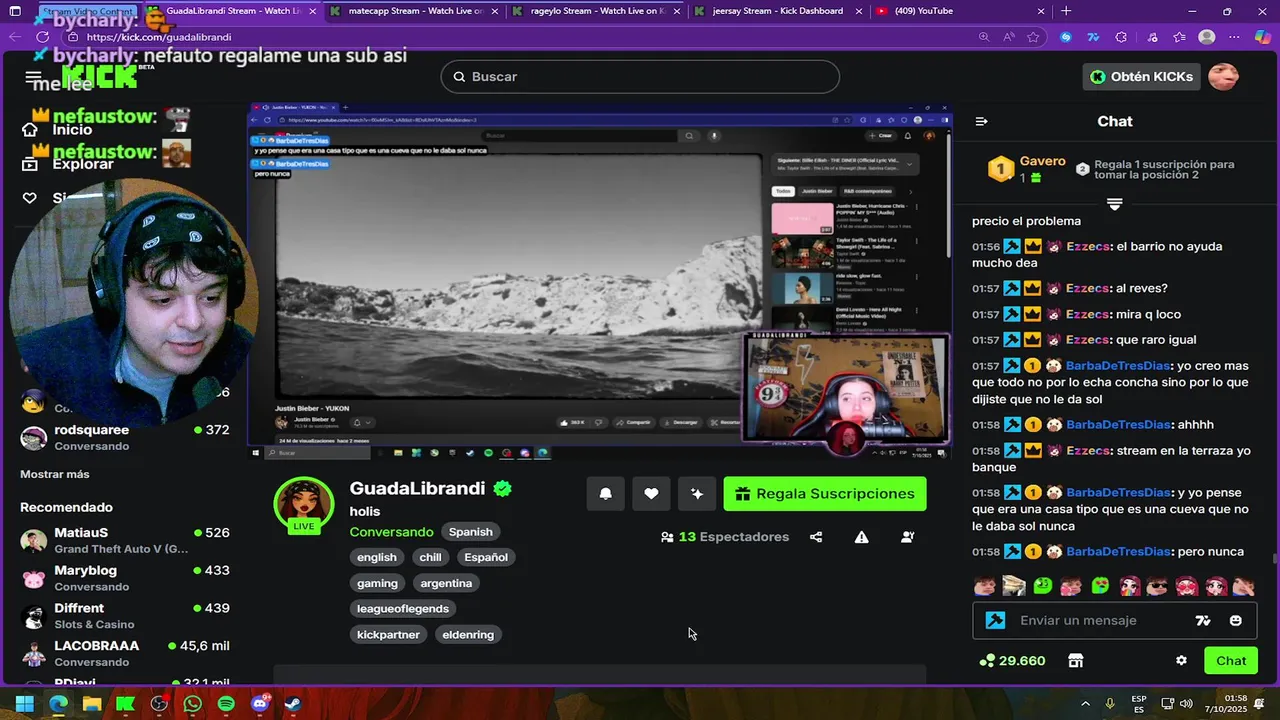Open the emoji picker in the message box
The height and width of the screenshot is (720, 1280).
(x=1235, y=620)
